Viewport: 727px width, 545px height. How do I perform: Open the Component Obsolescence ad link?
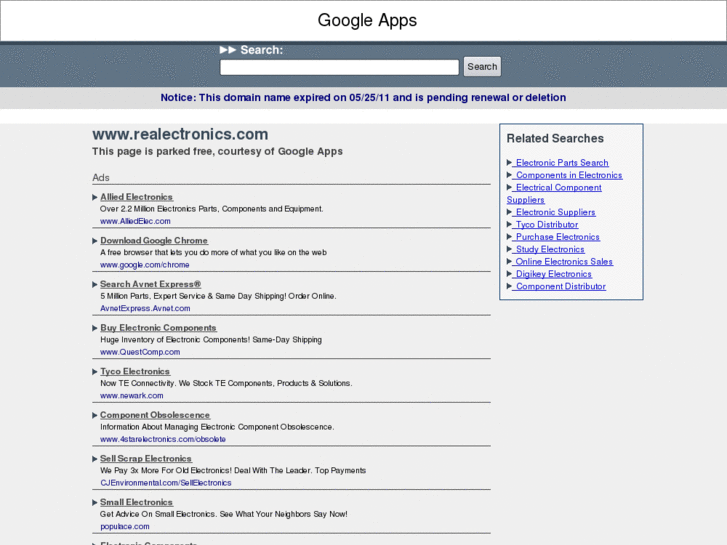pyautogui.click(x=155, y=415)
